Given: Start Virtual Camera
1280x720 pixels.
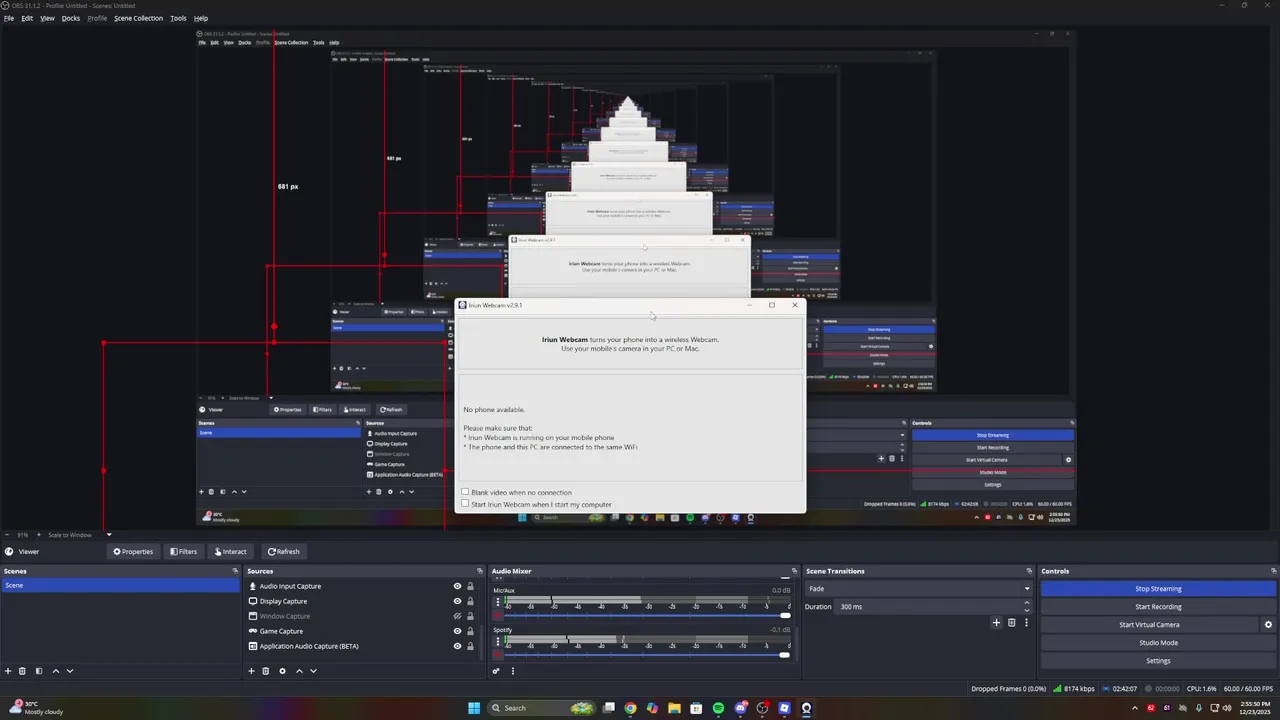Looking at the screenshot, I should (1149, 625).
